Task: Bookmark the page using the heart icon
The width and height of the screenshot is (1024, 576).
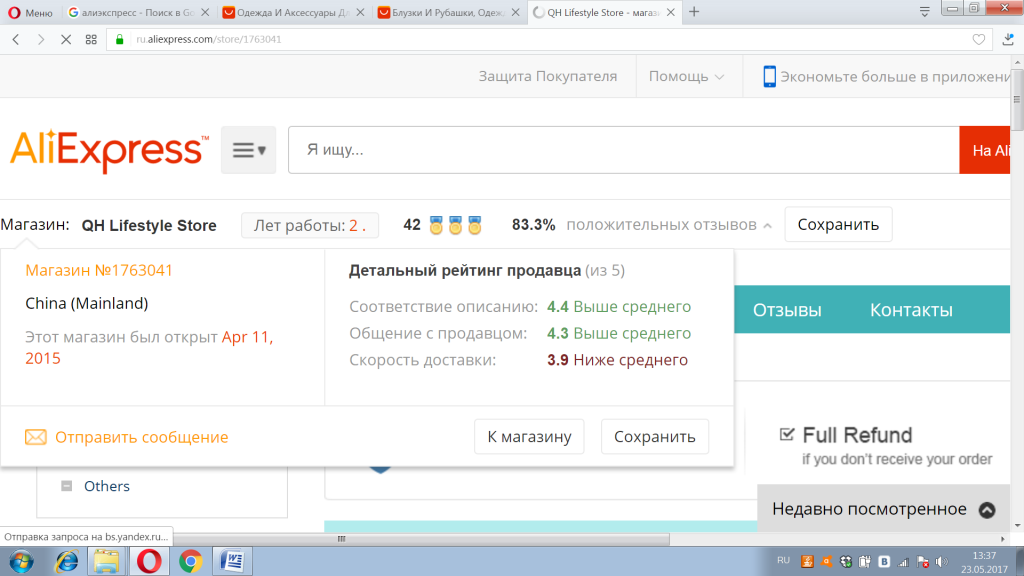Action: pyautogui.click(x=978, y=40)
